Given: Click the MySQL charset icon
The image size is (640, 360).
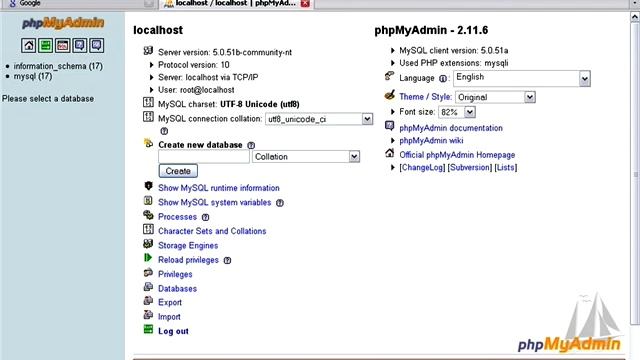Looking at the screenshot, I should (x=148, y=103).
